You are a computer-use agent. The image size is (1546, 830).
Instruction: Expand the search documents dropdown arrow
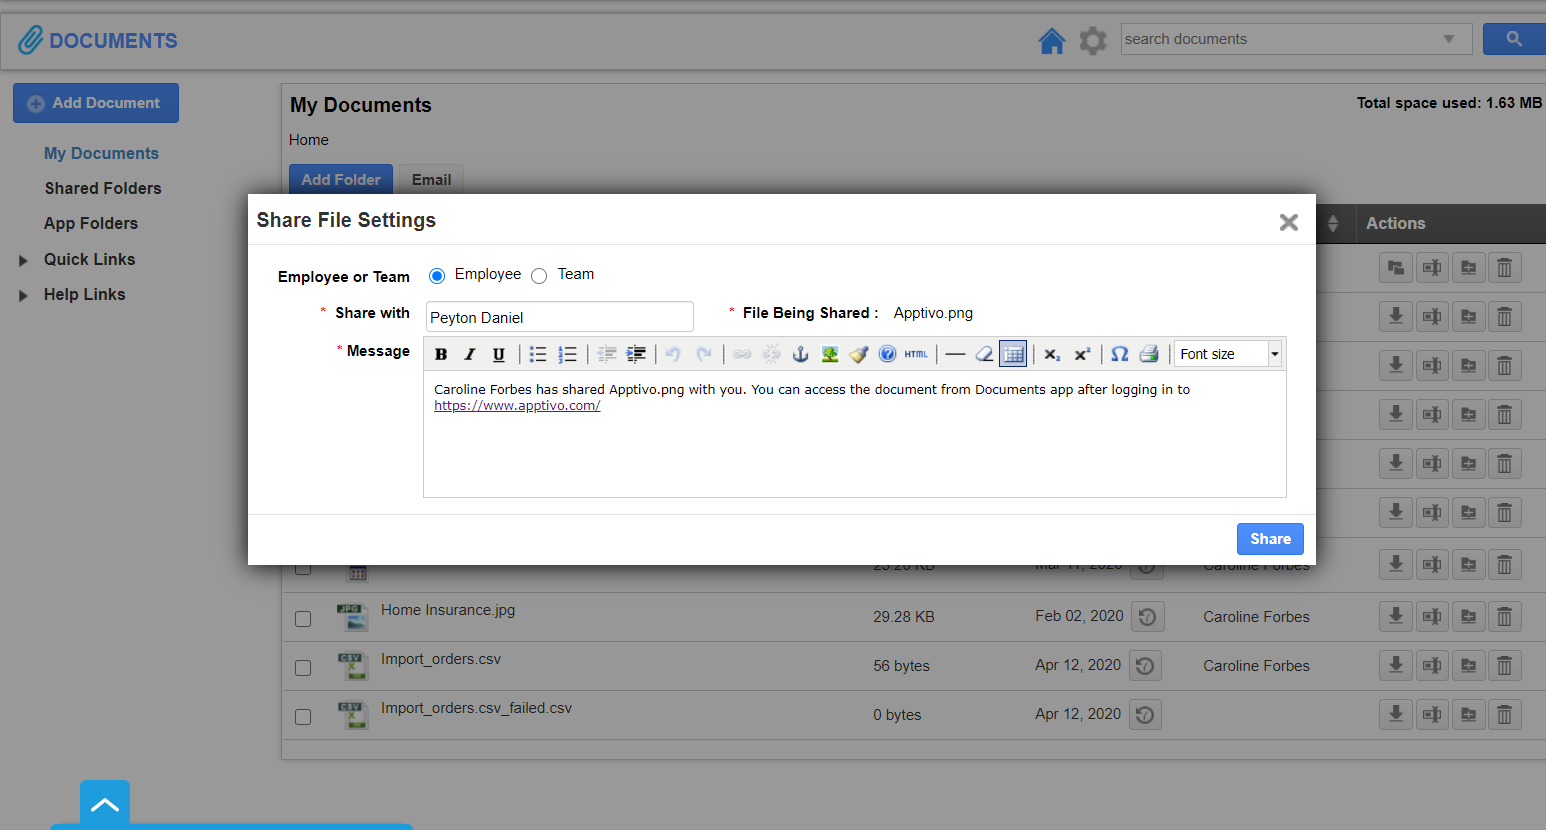[1448, 39]
